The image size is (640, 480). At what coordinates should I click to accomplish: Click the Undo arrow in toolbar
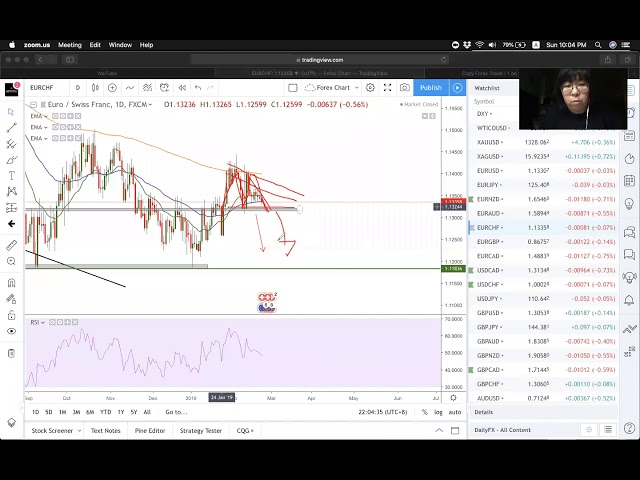point(198,88)
